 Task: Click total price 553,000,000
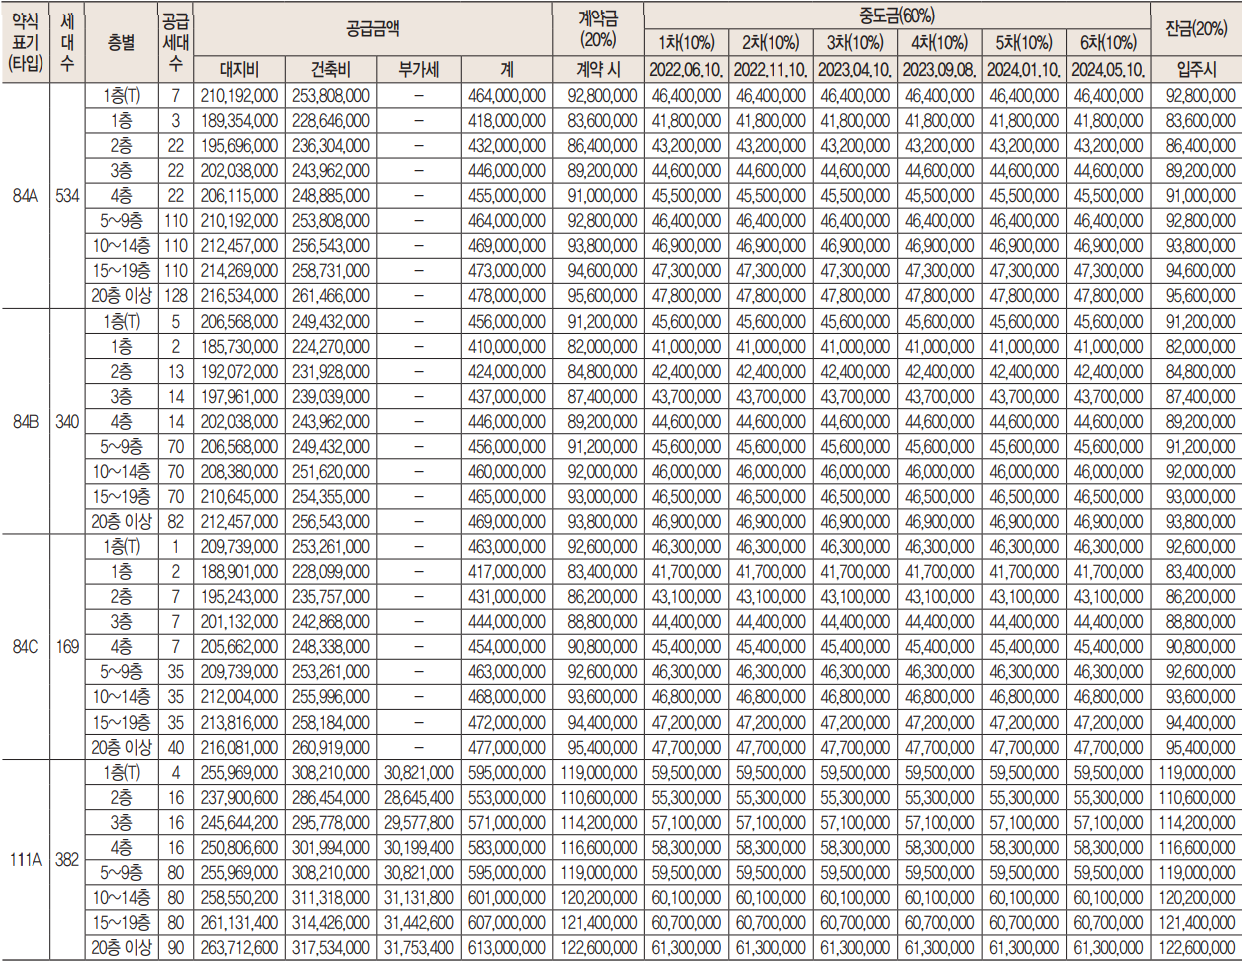click(x=507, y=798)
